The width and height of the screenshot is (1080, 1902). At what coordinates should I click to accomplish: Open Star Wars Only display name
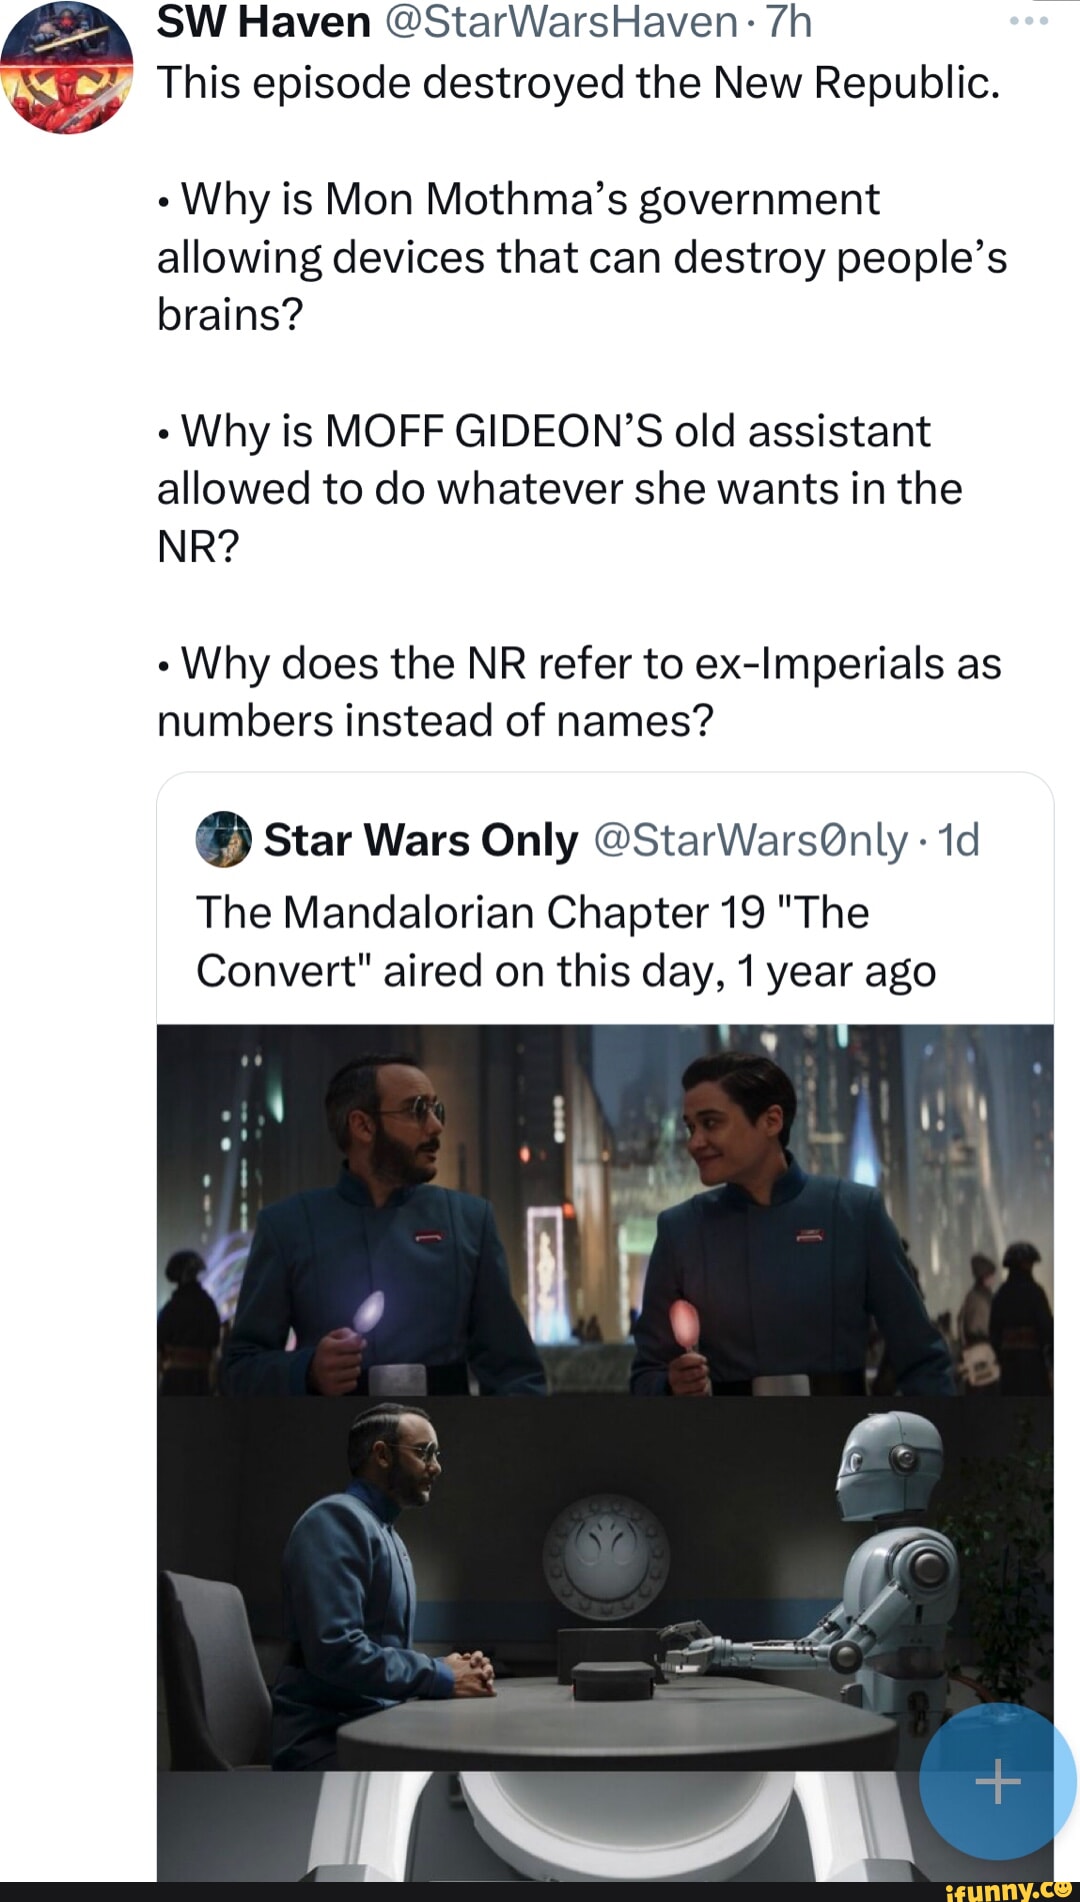tap(421, 839)
